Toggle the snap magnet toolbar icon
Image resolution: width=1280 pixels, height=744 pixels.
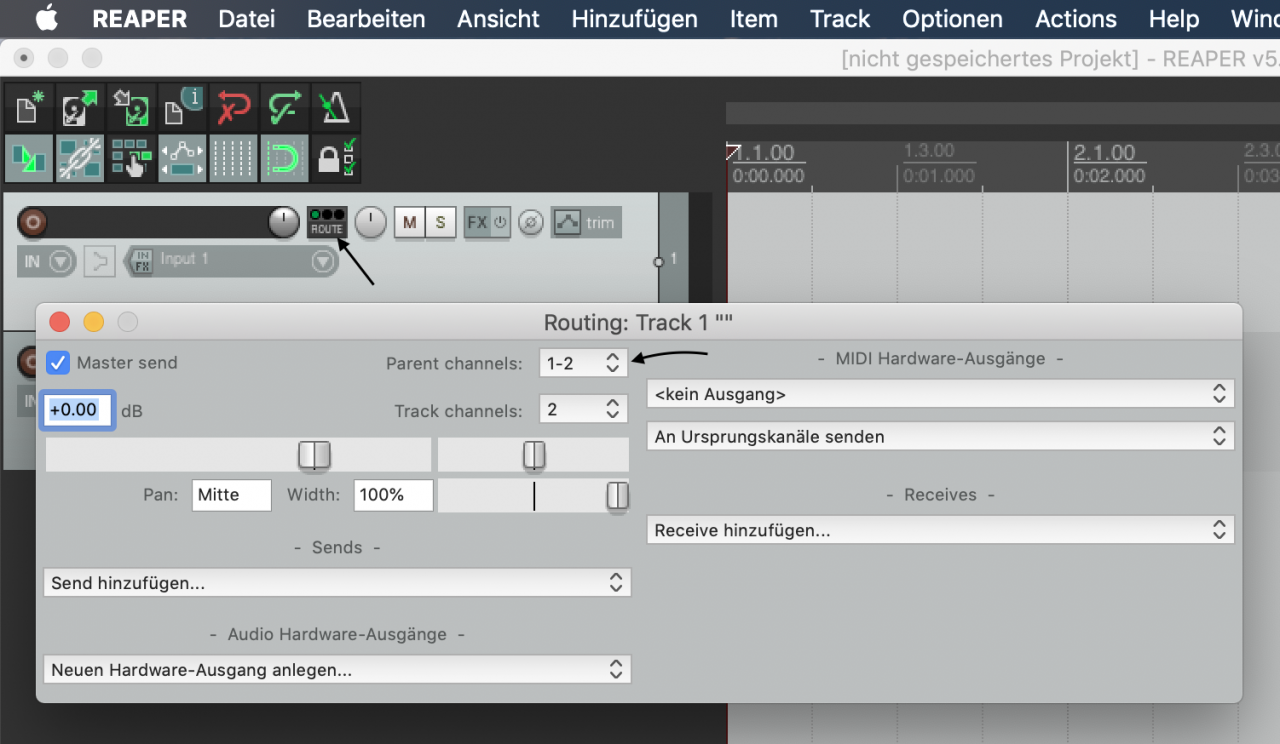click(284, 159)
